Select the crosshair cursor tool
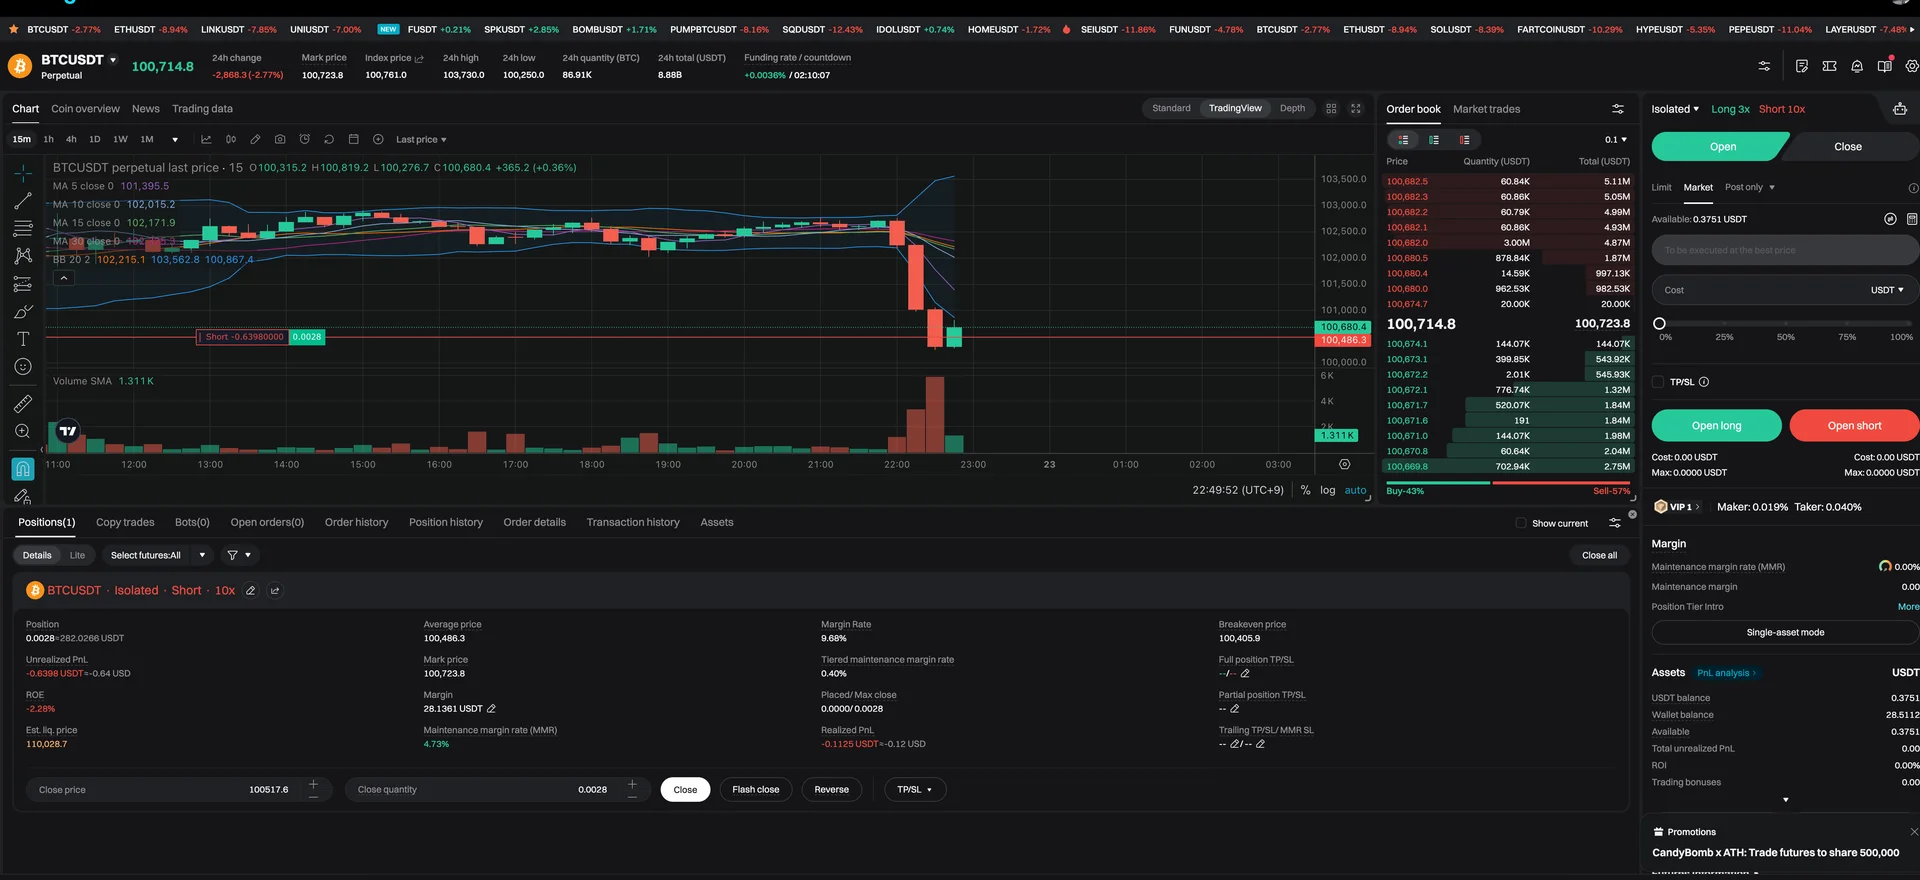The image size is (1920, 880). (23, 173)
